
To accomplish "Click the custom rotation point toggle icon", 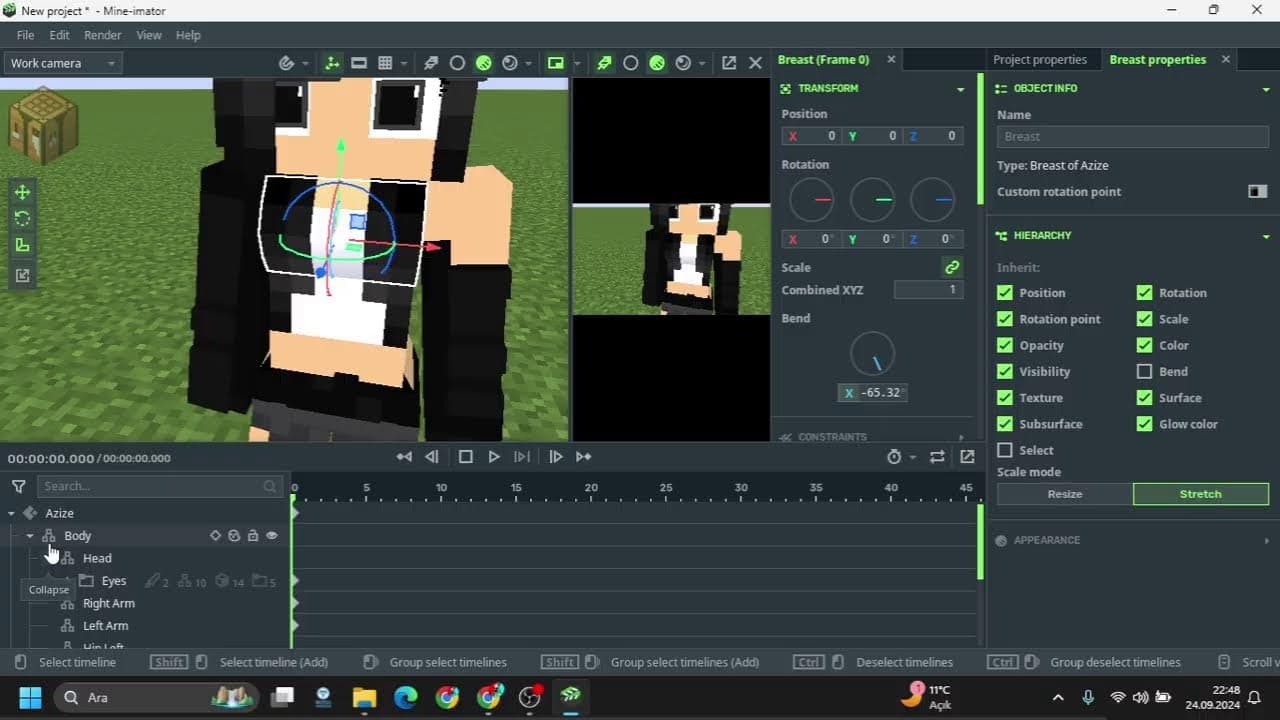I will point(1258,192).
